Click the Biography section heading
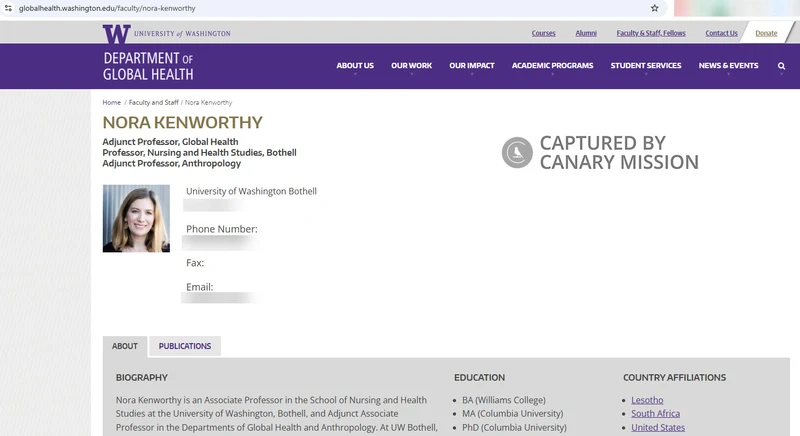The height and width of the screenshot is (436, 800). pyautogui.click(x=141, y=378)
